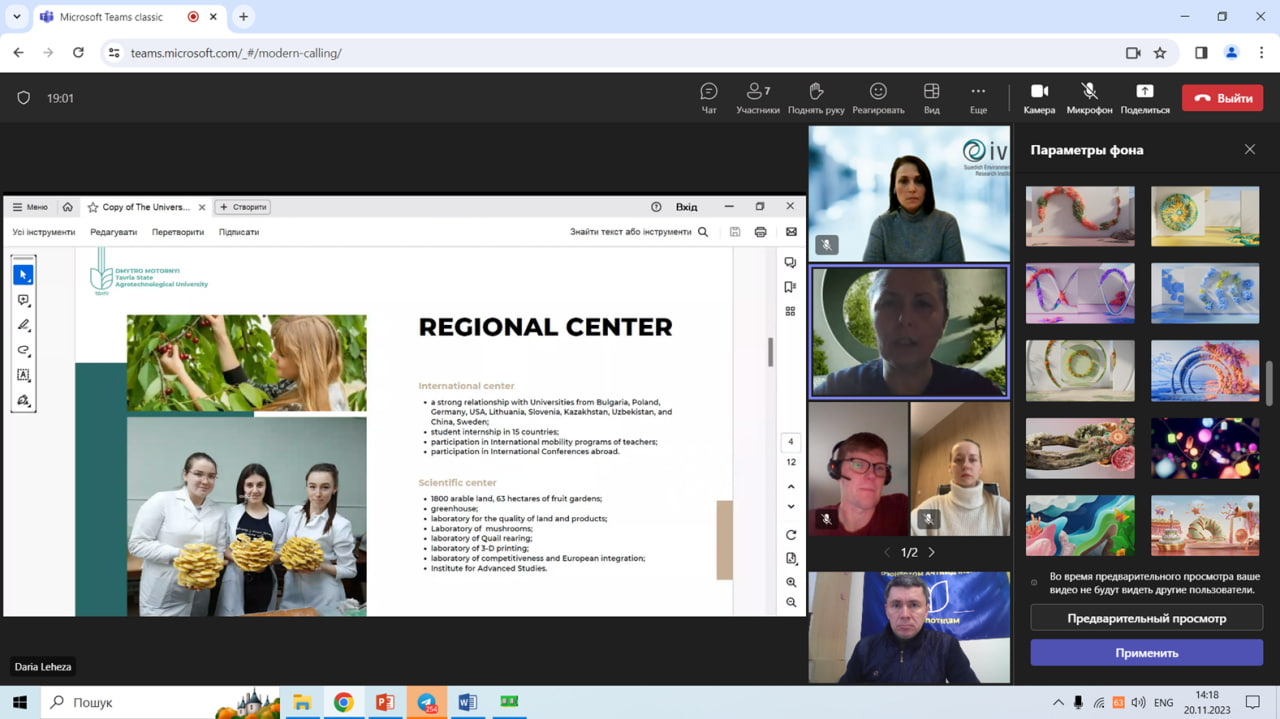Open the tab list dropdown in Chrome
This screenshot has height=719, width=1280.
tap(16, 17)
